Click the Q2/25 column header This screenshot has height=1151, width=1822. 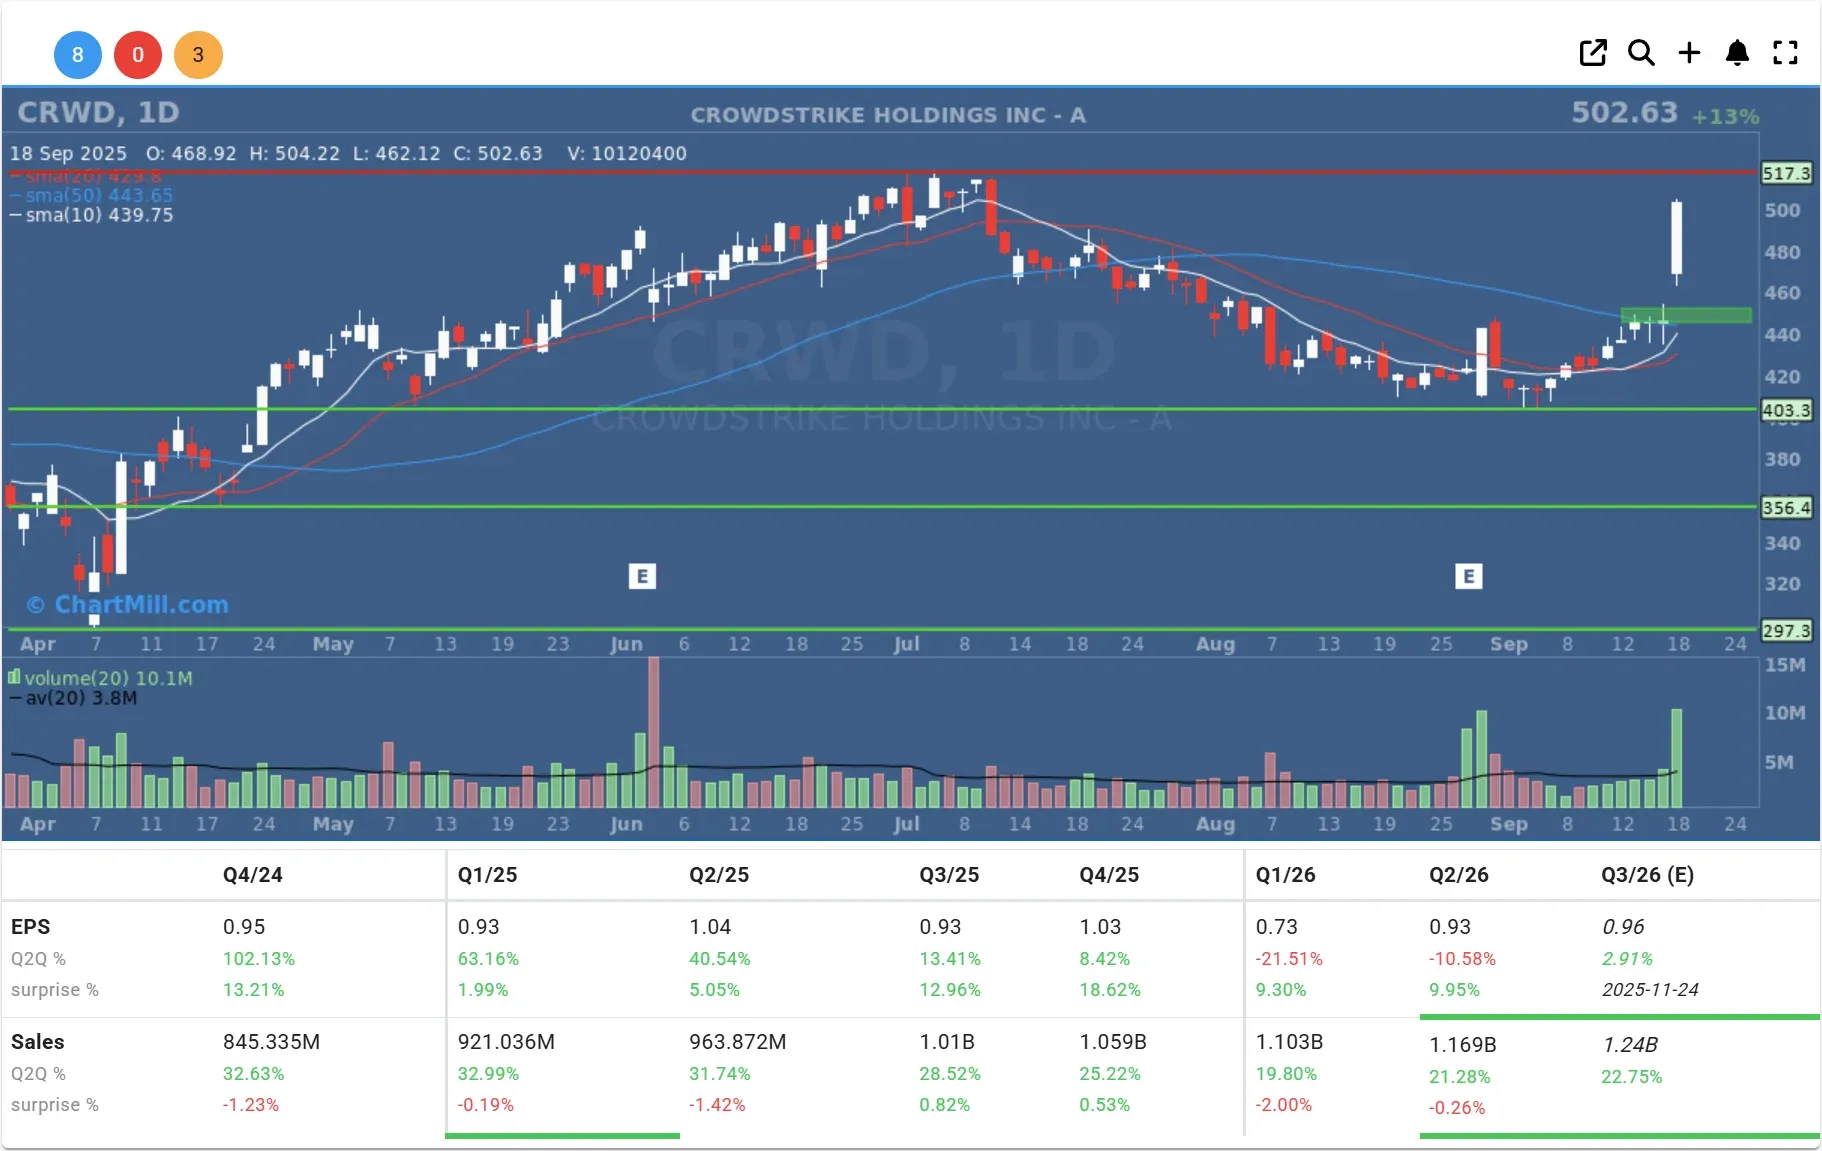tap(719, 875)
